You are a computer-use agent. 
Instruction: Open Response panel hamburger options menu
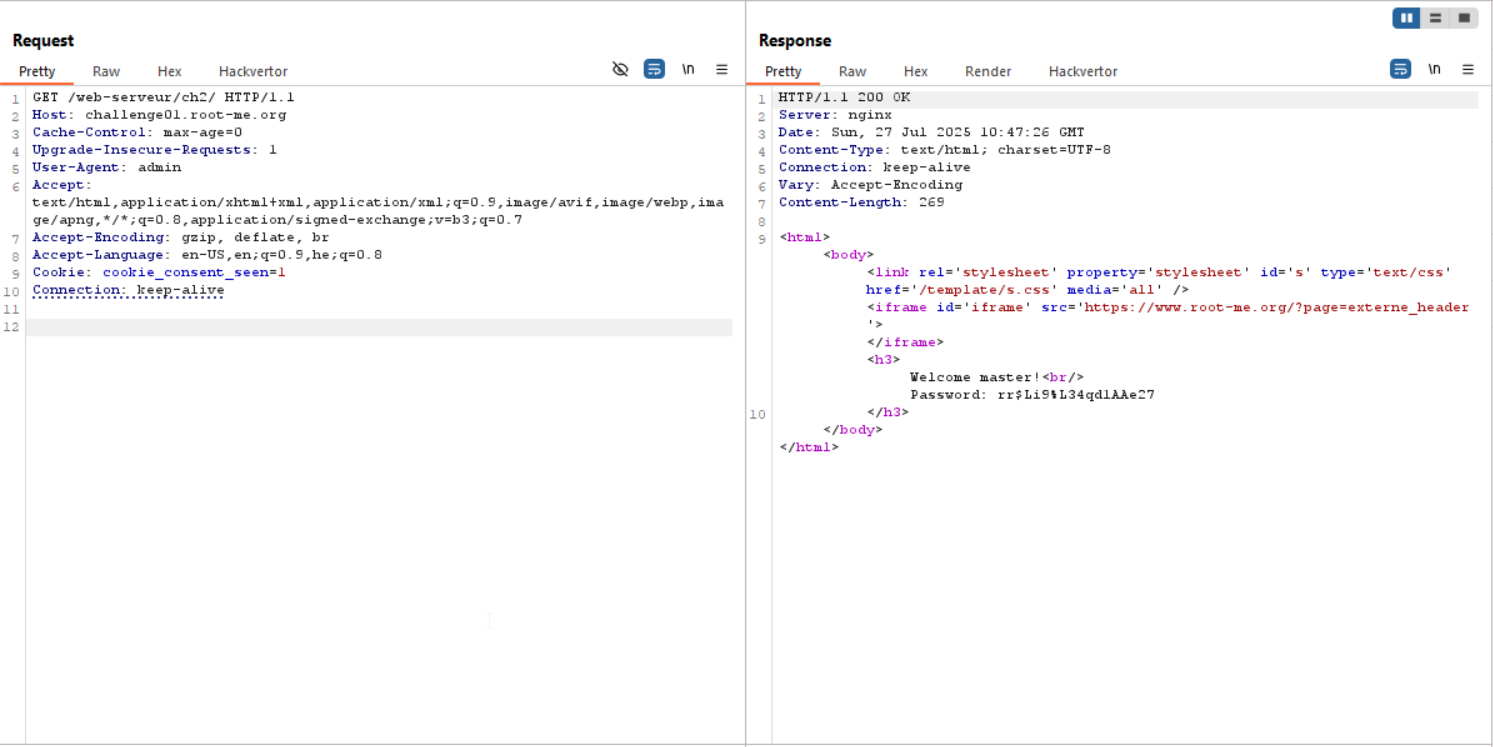pos(1468,69)
